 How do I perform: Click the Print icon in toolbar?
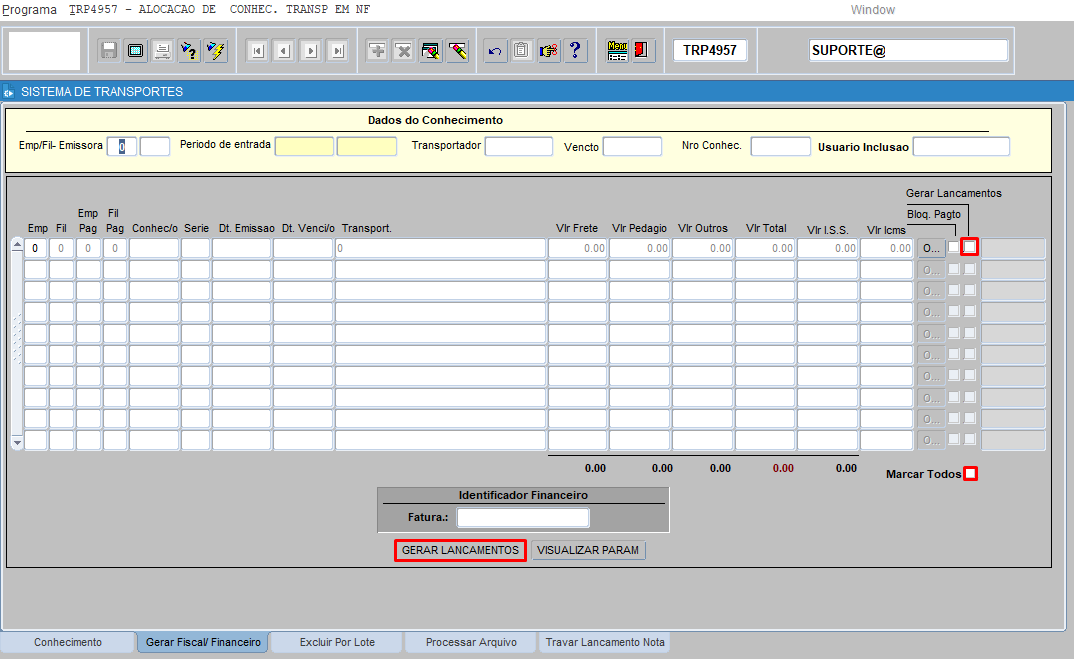point(162,51)
